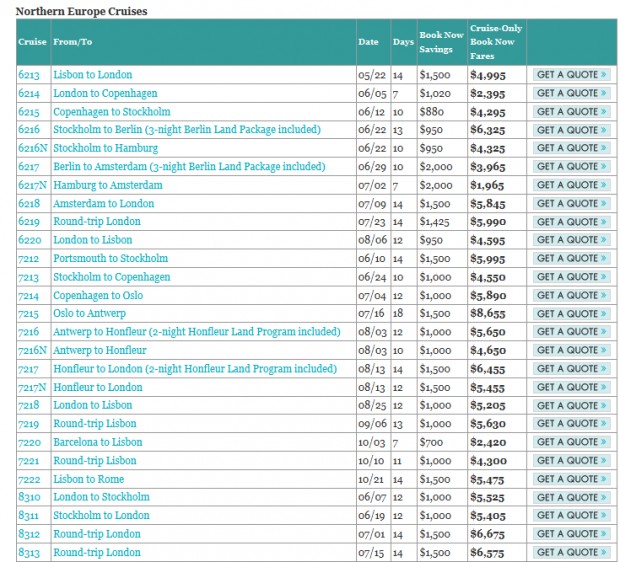Image resolution: width=620 pixels, height=562 pixels.
Task: Get a quote for cruise 6219 Round-trip London
Action: pos(571,222)
